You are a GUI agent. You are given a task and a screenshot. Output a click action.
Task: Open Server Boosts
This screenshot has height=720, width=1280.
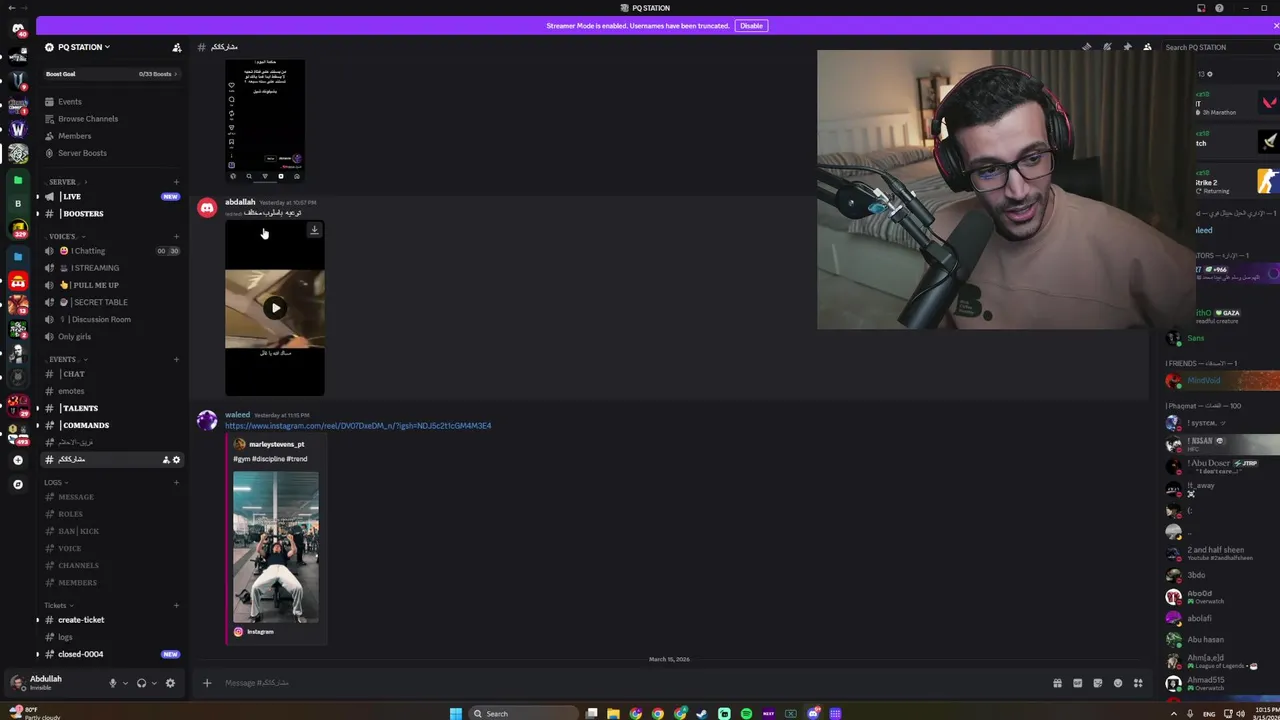coord(82,153)
